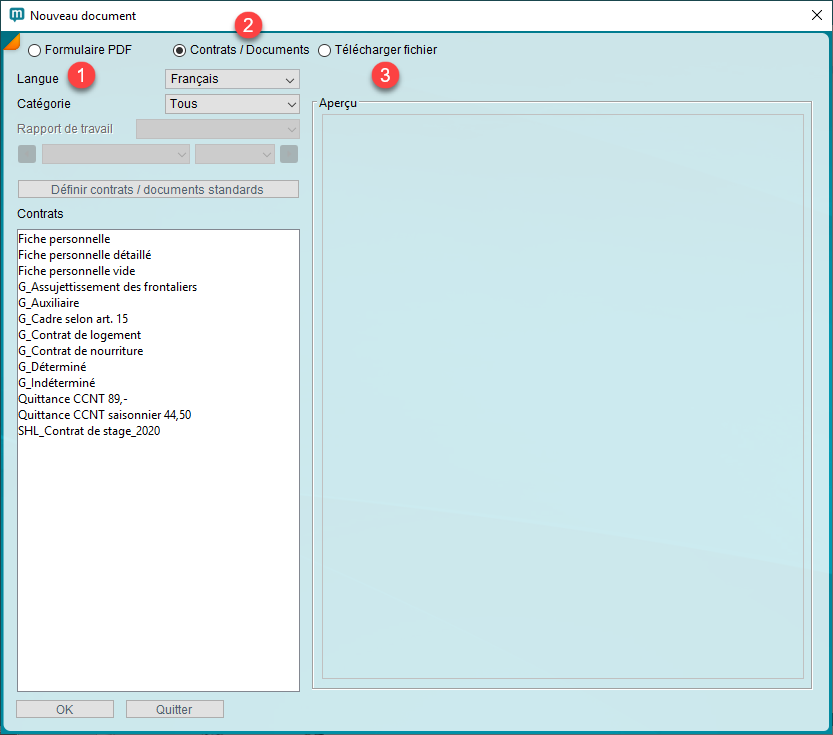The width and height of the screenshot is (833, 735).
Task: Select SHL_Contrat de stage_2020
Action: (x=89, y=431)
